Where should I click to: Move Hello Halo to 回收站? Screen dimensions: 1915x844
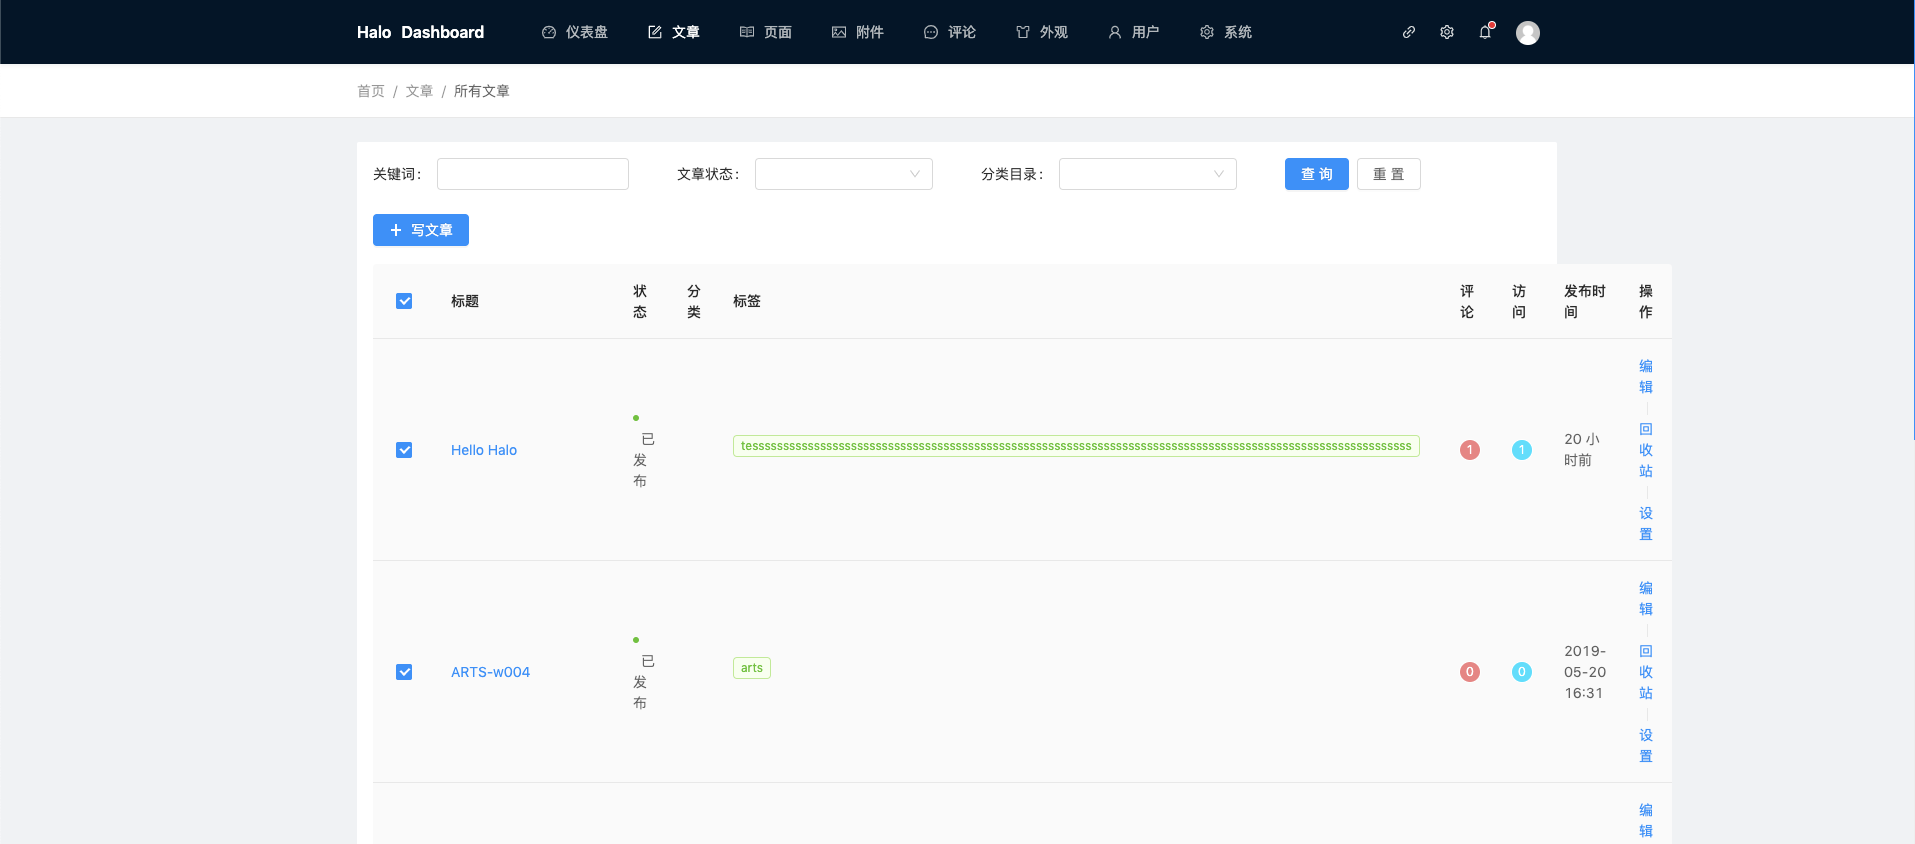tap(1646, 450)
